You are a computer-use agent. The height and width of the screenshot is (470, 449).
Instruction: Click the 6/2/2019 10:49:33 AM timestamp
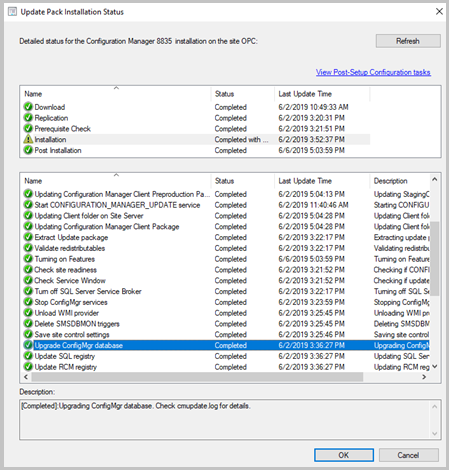coord(313,107)
